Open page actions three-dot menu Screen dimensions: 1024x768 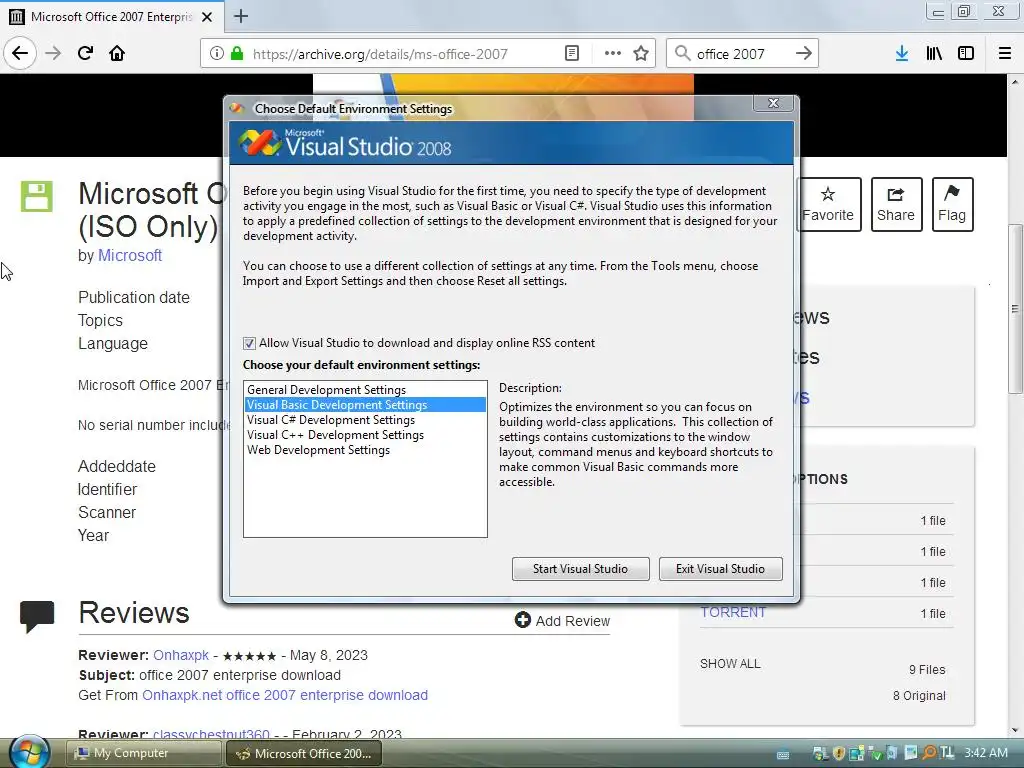(x=613, y=54)
